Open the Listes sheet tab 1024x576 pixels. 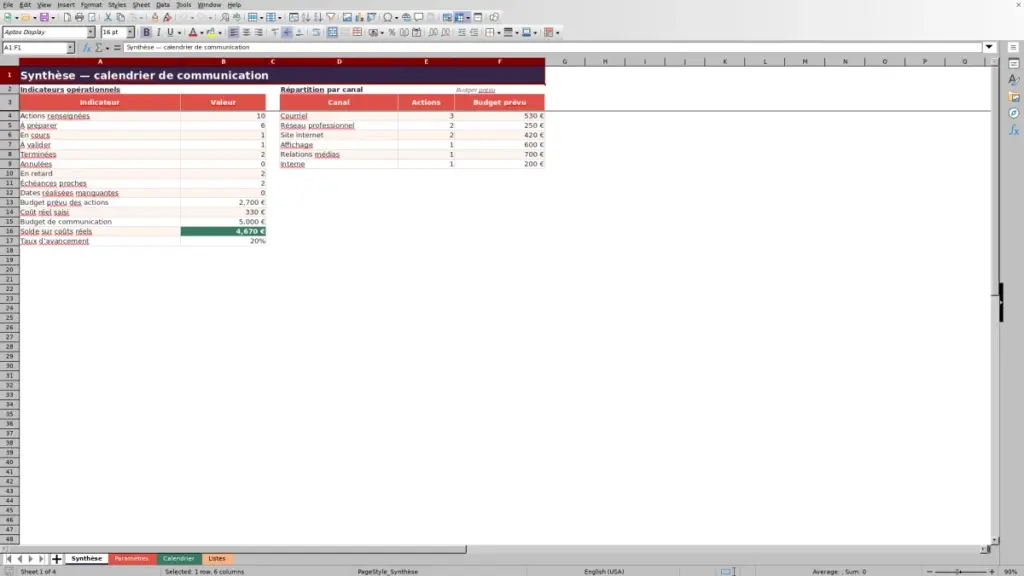click(217, 559)
